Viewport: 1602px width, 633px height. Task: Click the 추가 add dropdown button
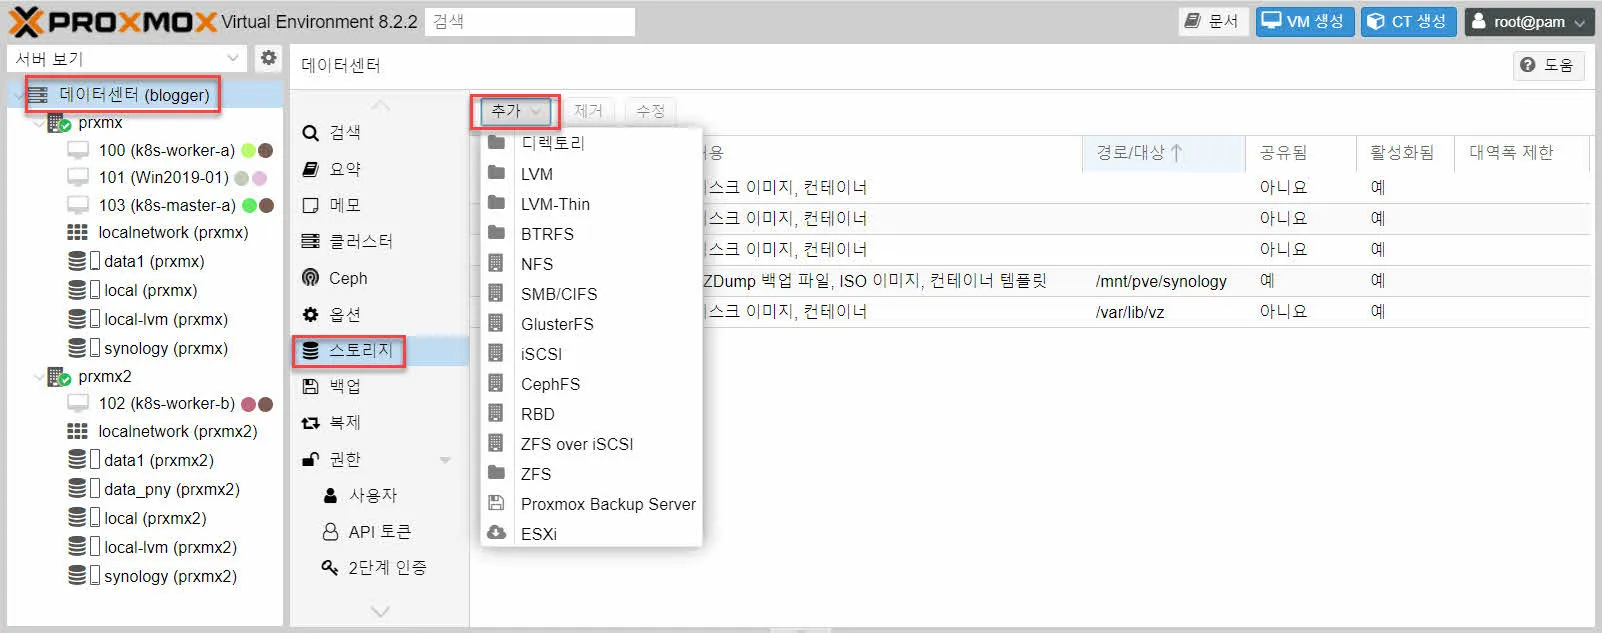pos(516,111)
